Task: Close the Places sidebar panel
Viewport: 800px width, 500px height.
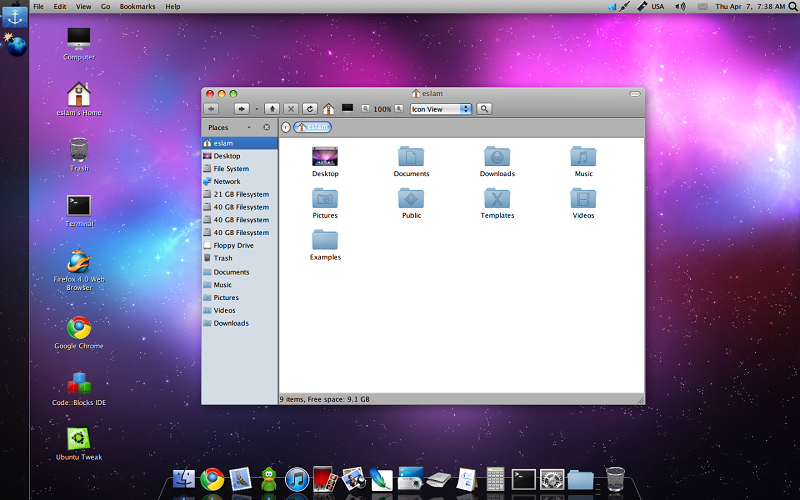Action: pos(266,127)
